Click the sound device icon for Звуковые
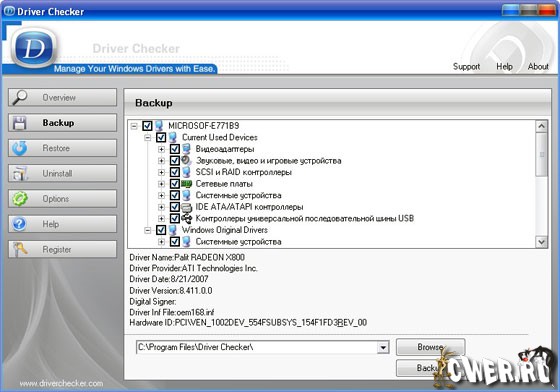 (186, 160)
